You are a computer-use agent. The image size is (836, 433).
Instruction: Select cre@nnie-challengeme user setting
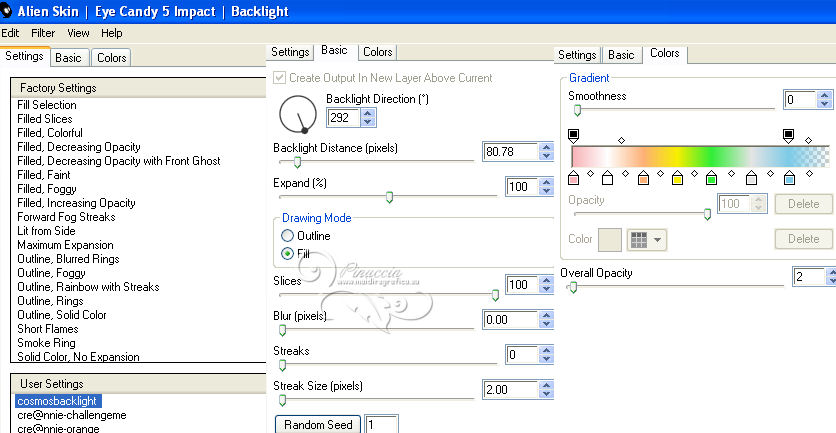71,415
